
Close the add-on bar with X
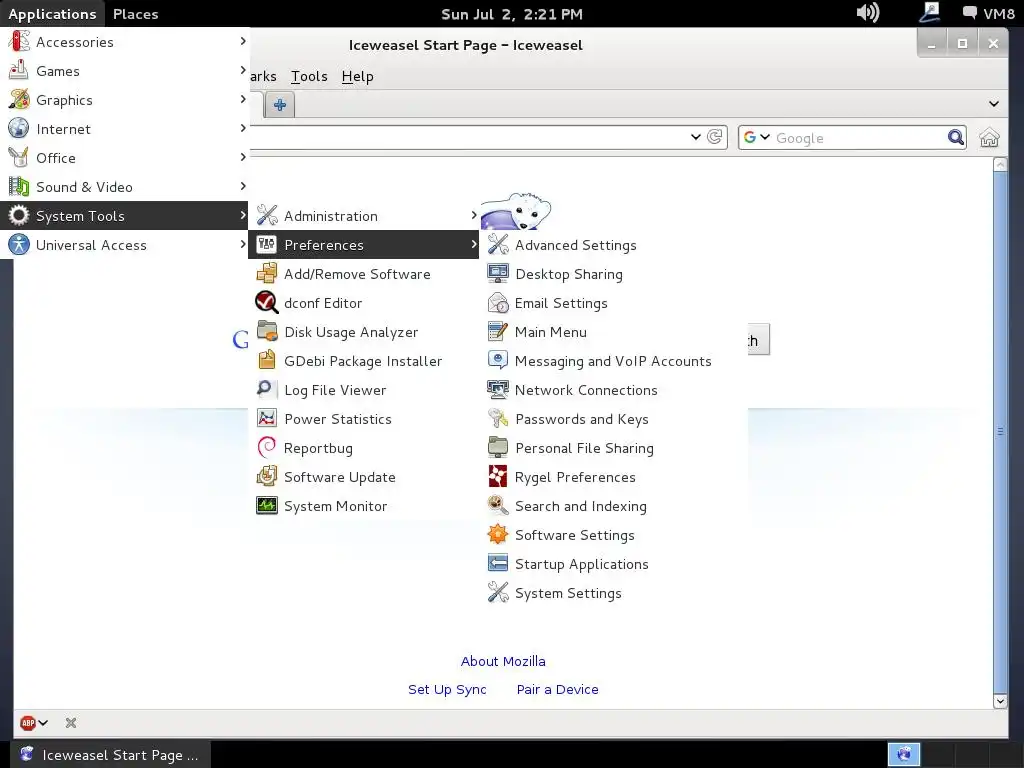tap(71, 723)
